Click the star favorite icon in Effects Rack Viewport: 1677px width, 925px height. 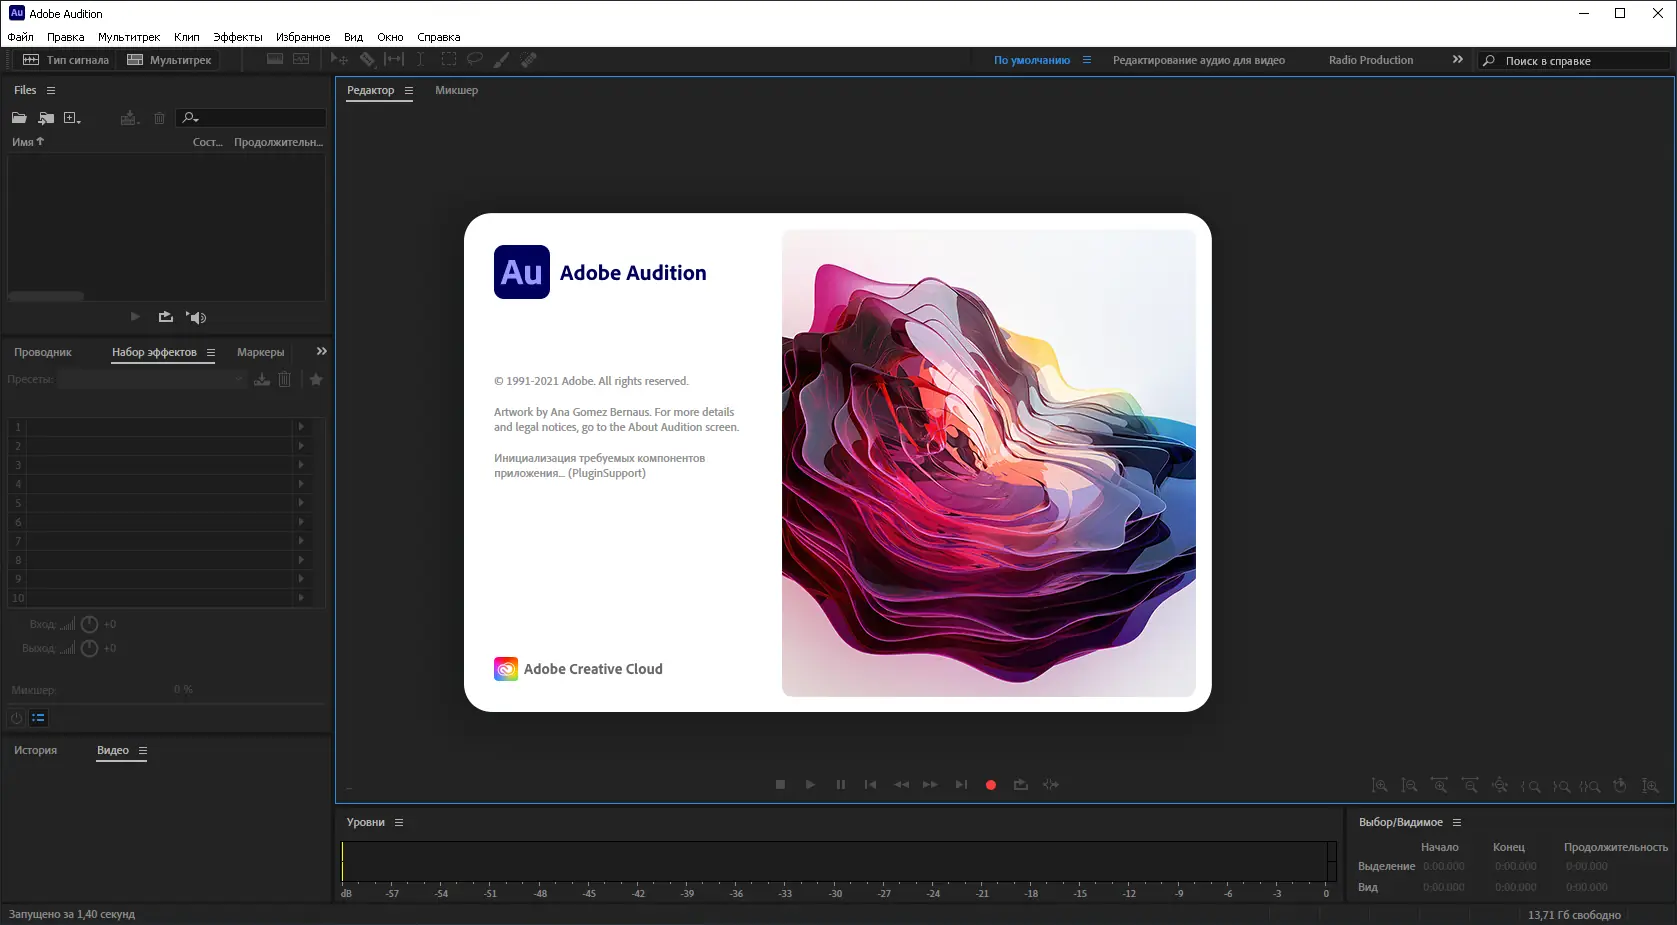tap(316, 380)
